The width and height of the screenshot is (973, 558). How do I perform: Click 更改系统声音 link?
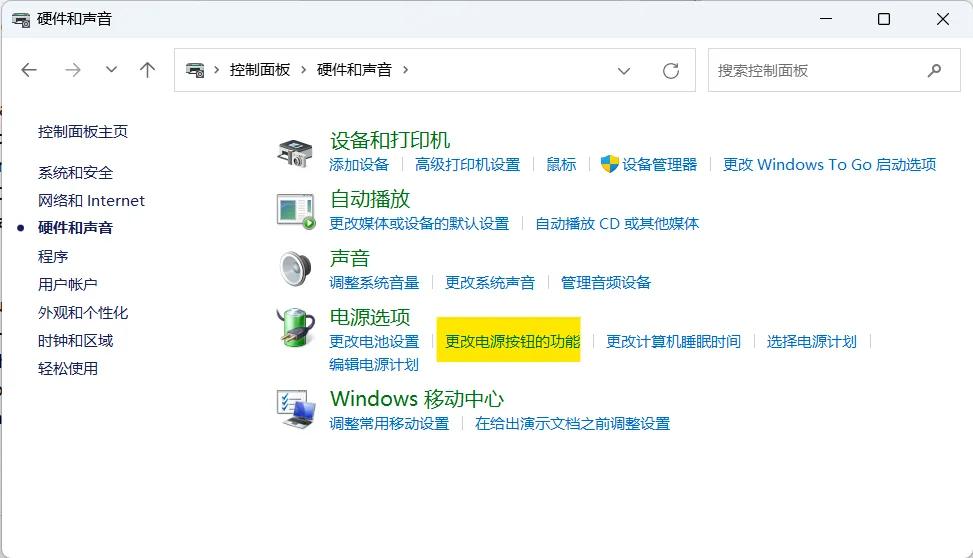[490, 282]
